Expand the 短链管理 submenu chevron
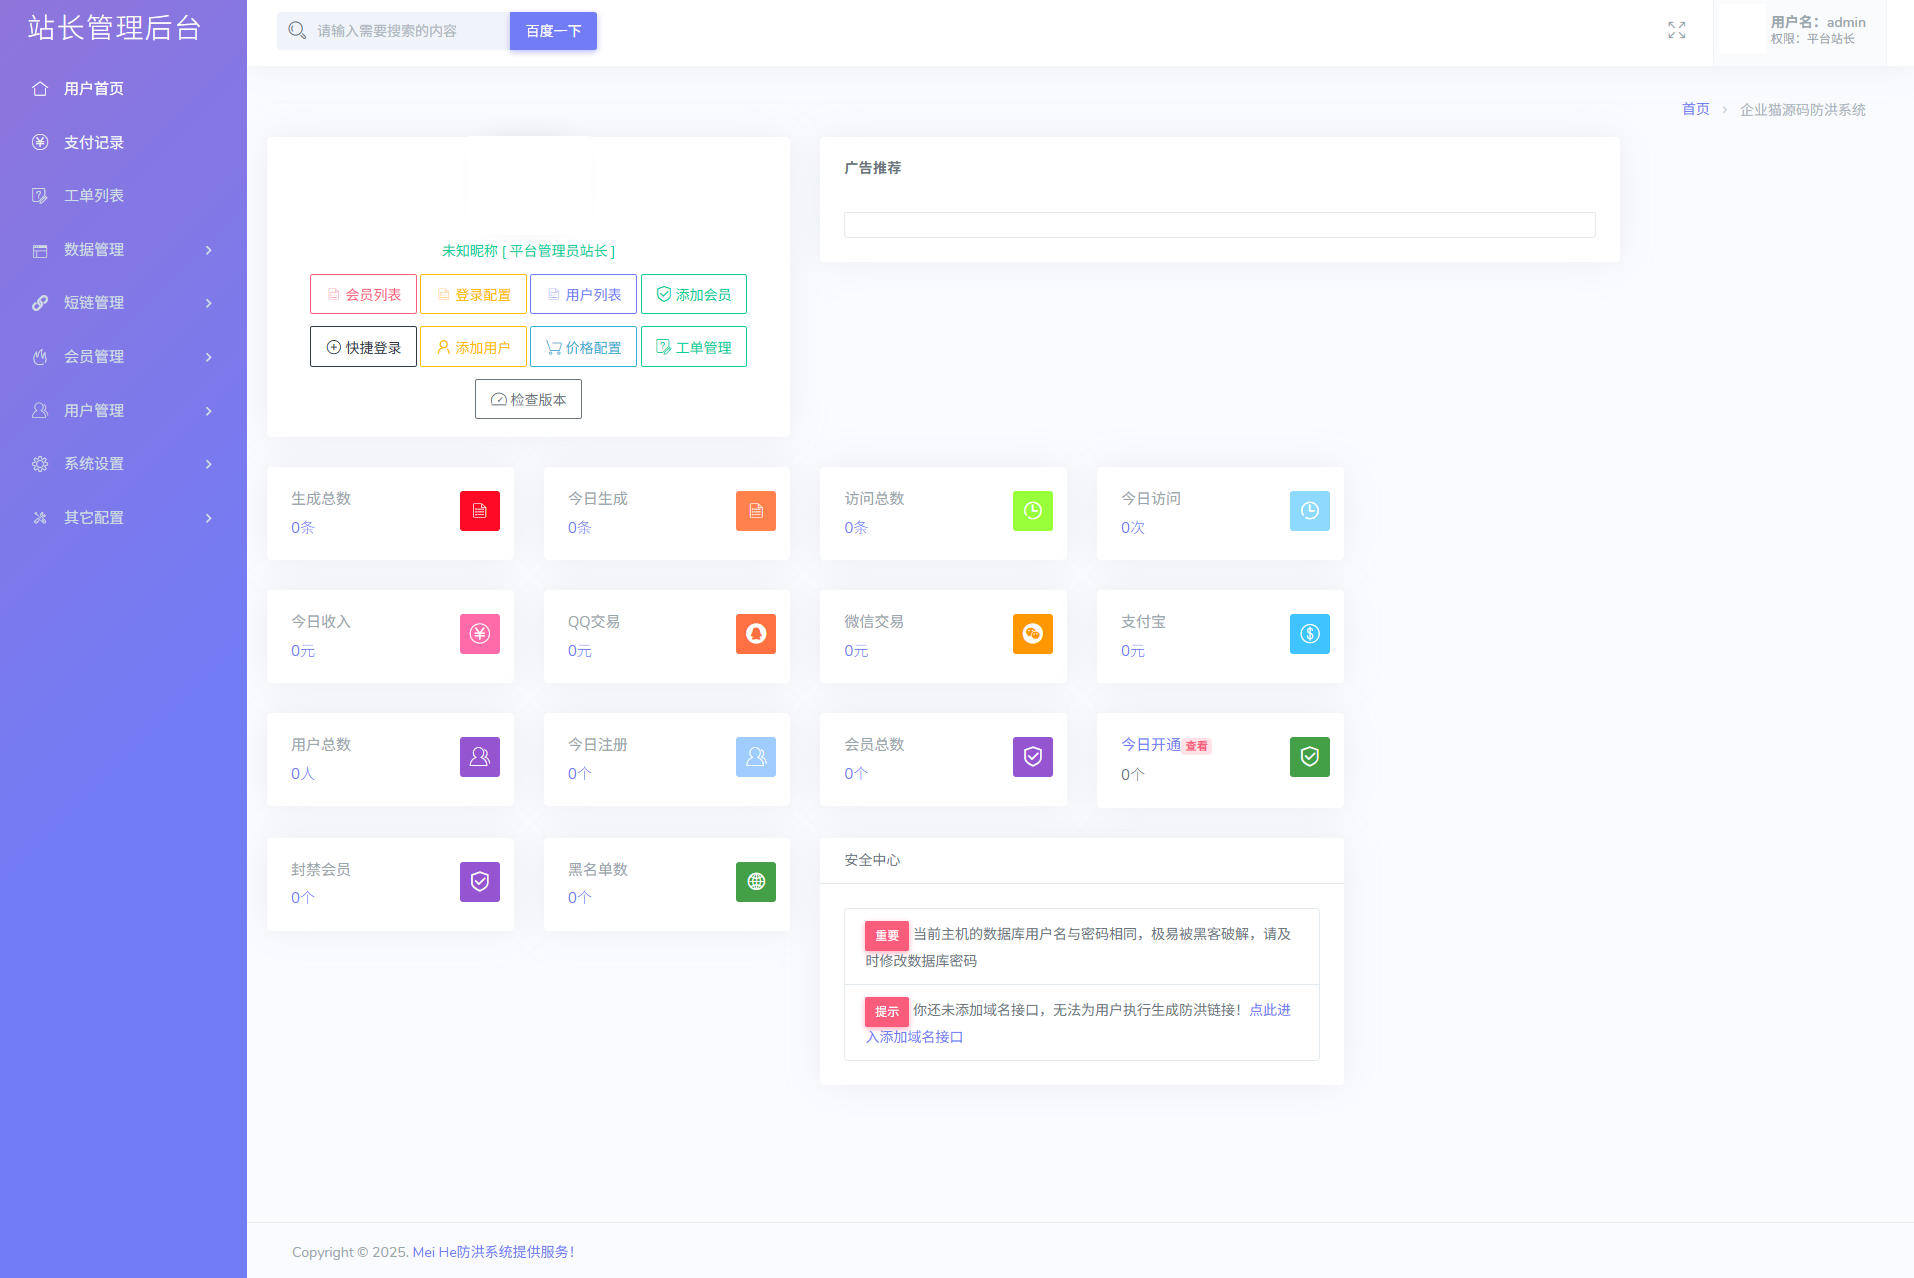This screenshot has height=1278, width=1914. [x=209, y=303]
